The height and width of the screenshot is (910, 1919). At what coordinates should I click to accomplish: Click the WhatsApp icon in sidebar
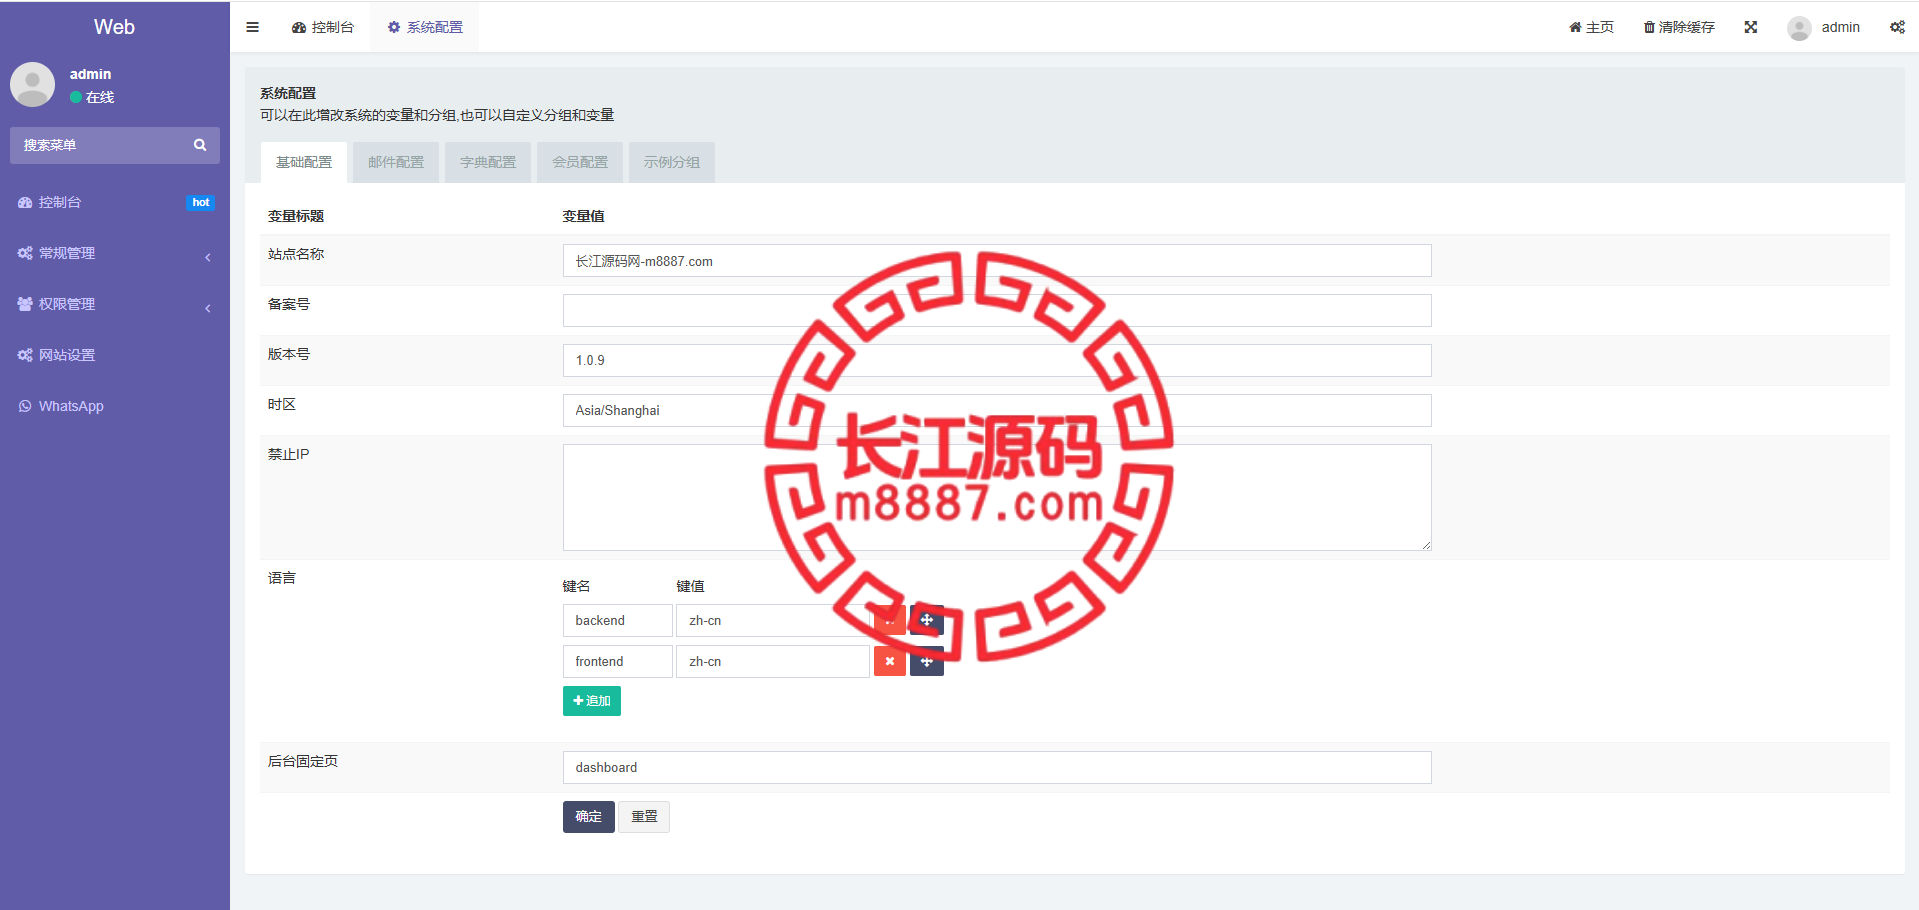pyautogui.click(x=25, y=406)
